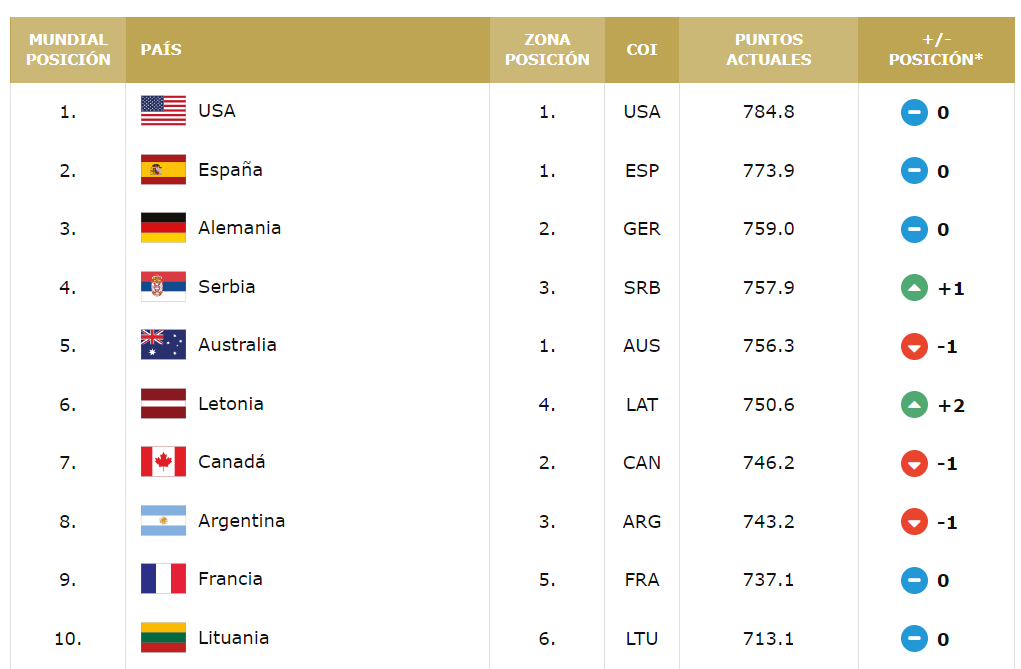The width and height of the screenshot is (1021, 669).
Task: Sort by the Mundial Posición column header
Action: (68, 50)
